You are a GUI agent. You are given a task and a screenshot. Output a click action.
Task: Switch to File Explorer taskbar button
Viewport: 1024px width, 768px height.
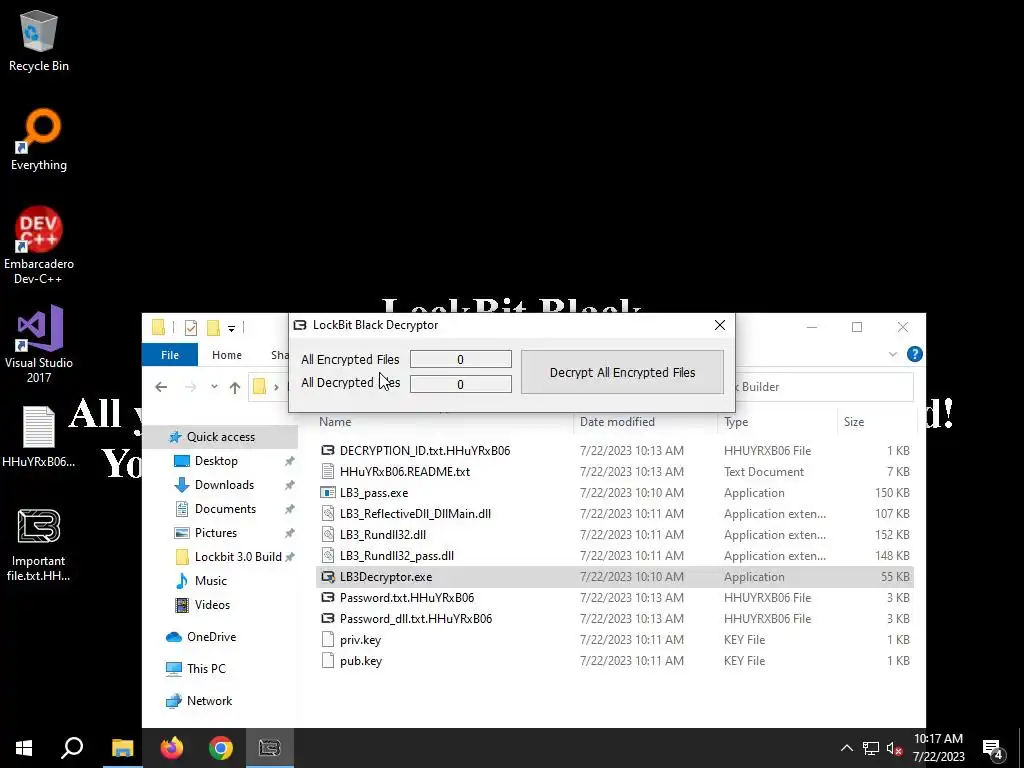tap(122, 748)
